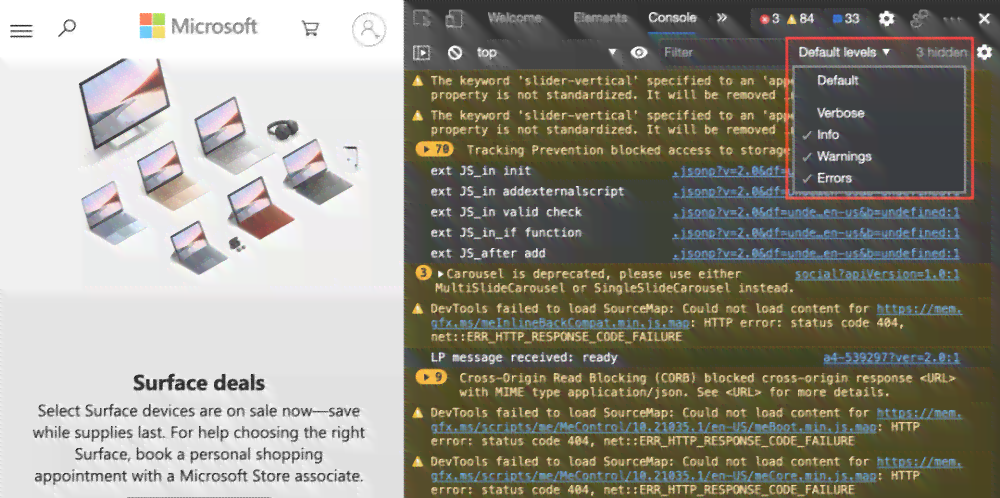Toggle the console sidebar
Image resolution: width=1000 pixels, height=498 pixels.
pos(422,53)
